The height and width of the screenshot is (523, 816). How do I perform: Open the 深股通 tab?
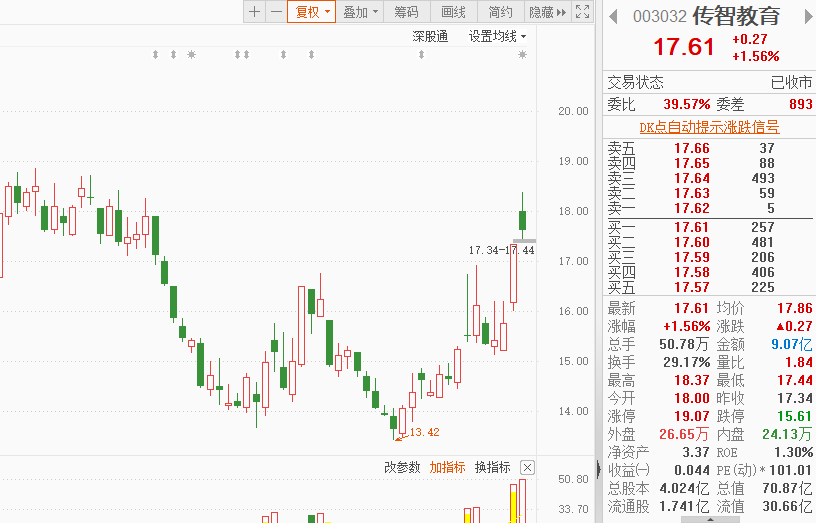coord(430,36)
